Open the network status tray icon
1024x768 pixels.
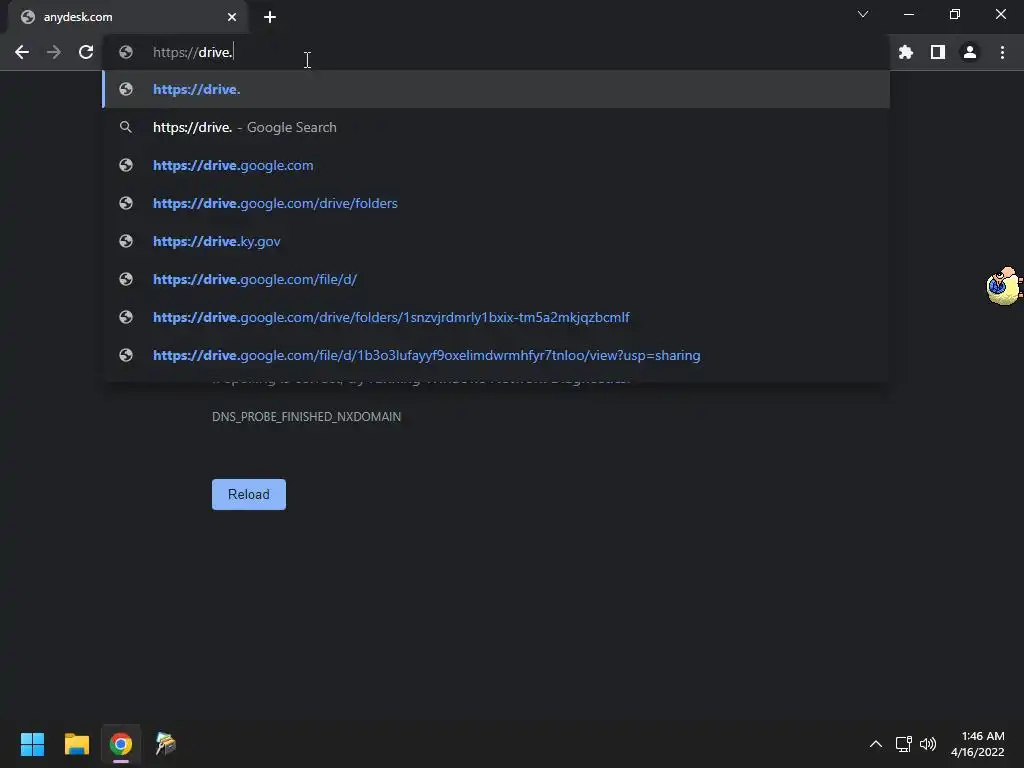pos(904,744)
